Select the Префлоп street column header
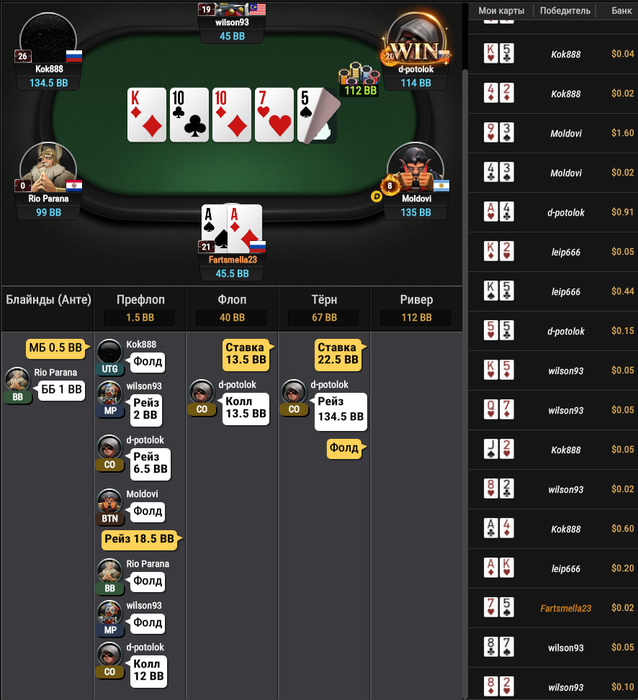The height and width of the screenshot is (700, 638). [x=140, y=308]
